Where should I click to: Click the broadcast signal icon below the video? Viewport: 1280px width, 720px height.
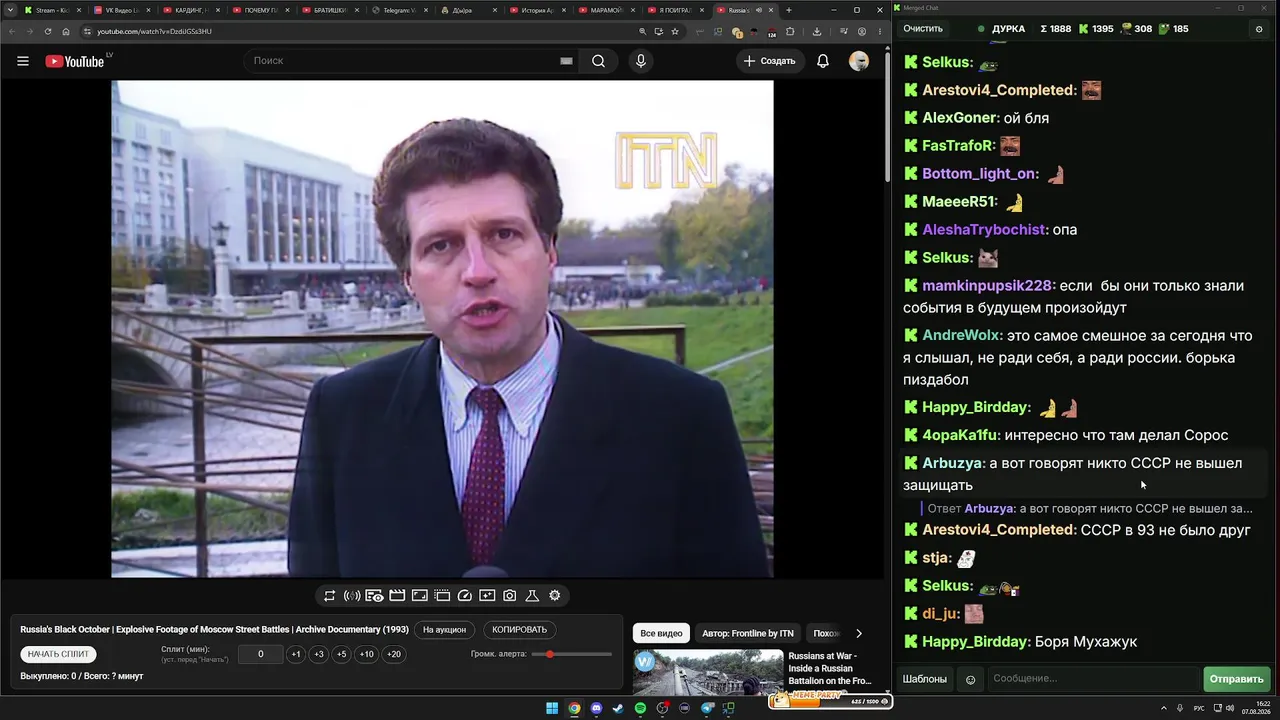[x=352, y=596]
